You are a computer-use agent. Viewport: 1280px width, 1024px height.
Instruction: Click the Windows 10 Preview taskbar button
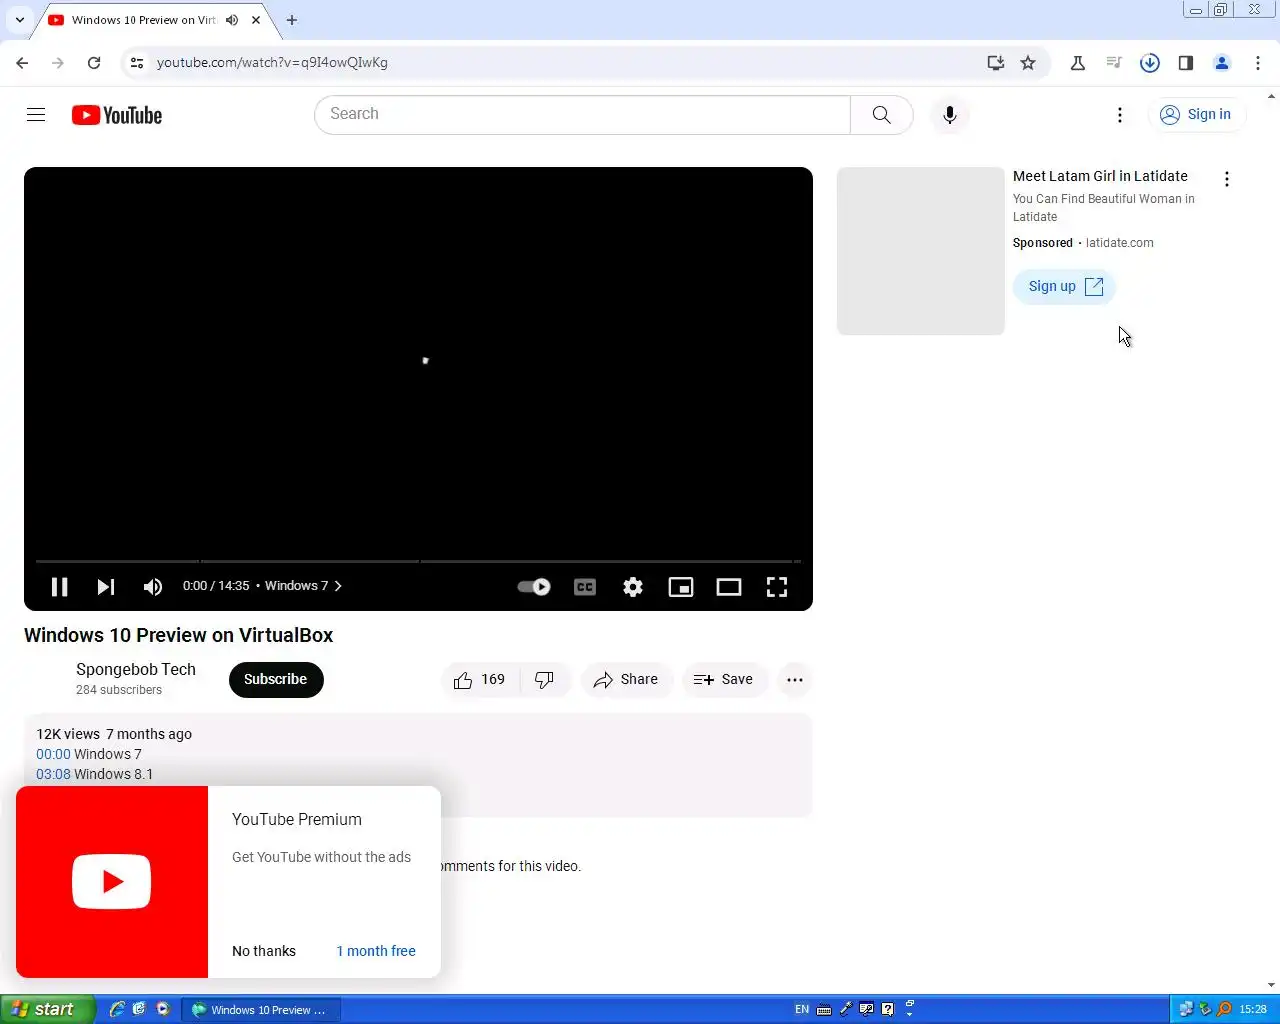pos(262,1010)
